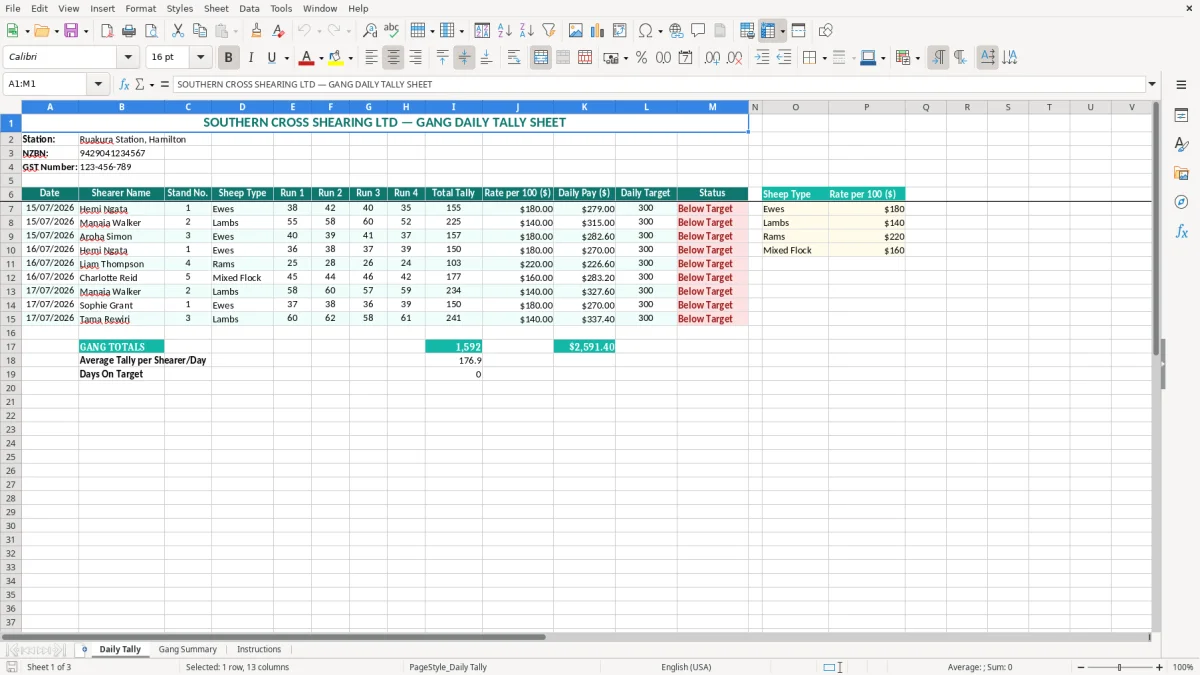Open Find & Replace
1200x675 pixels.
pos(370,31)
